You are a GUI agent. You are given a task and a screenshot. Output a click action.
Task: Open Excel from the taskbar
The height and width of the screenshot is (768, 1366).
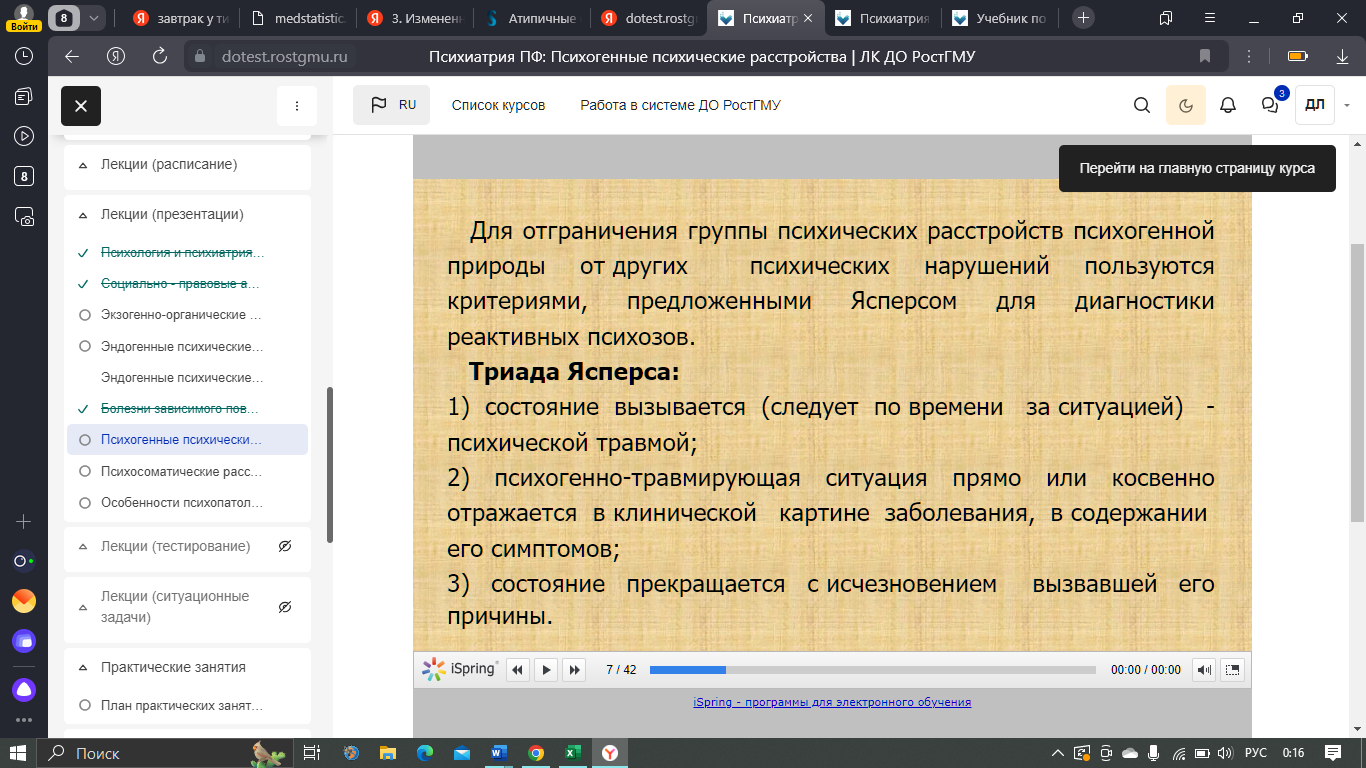click(x=572, y=753)
